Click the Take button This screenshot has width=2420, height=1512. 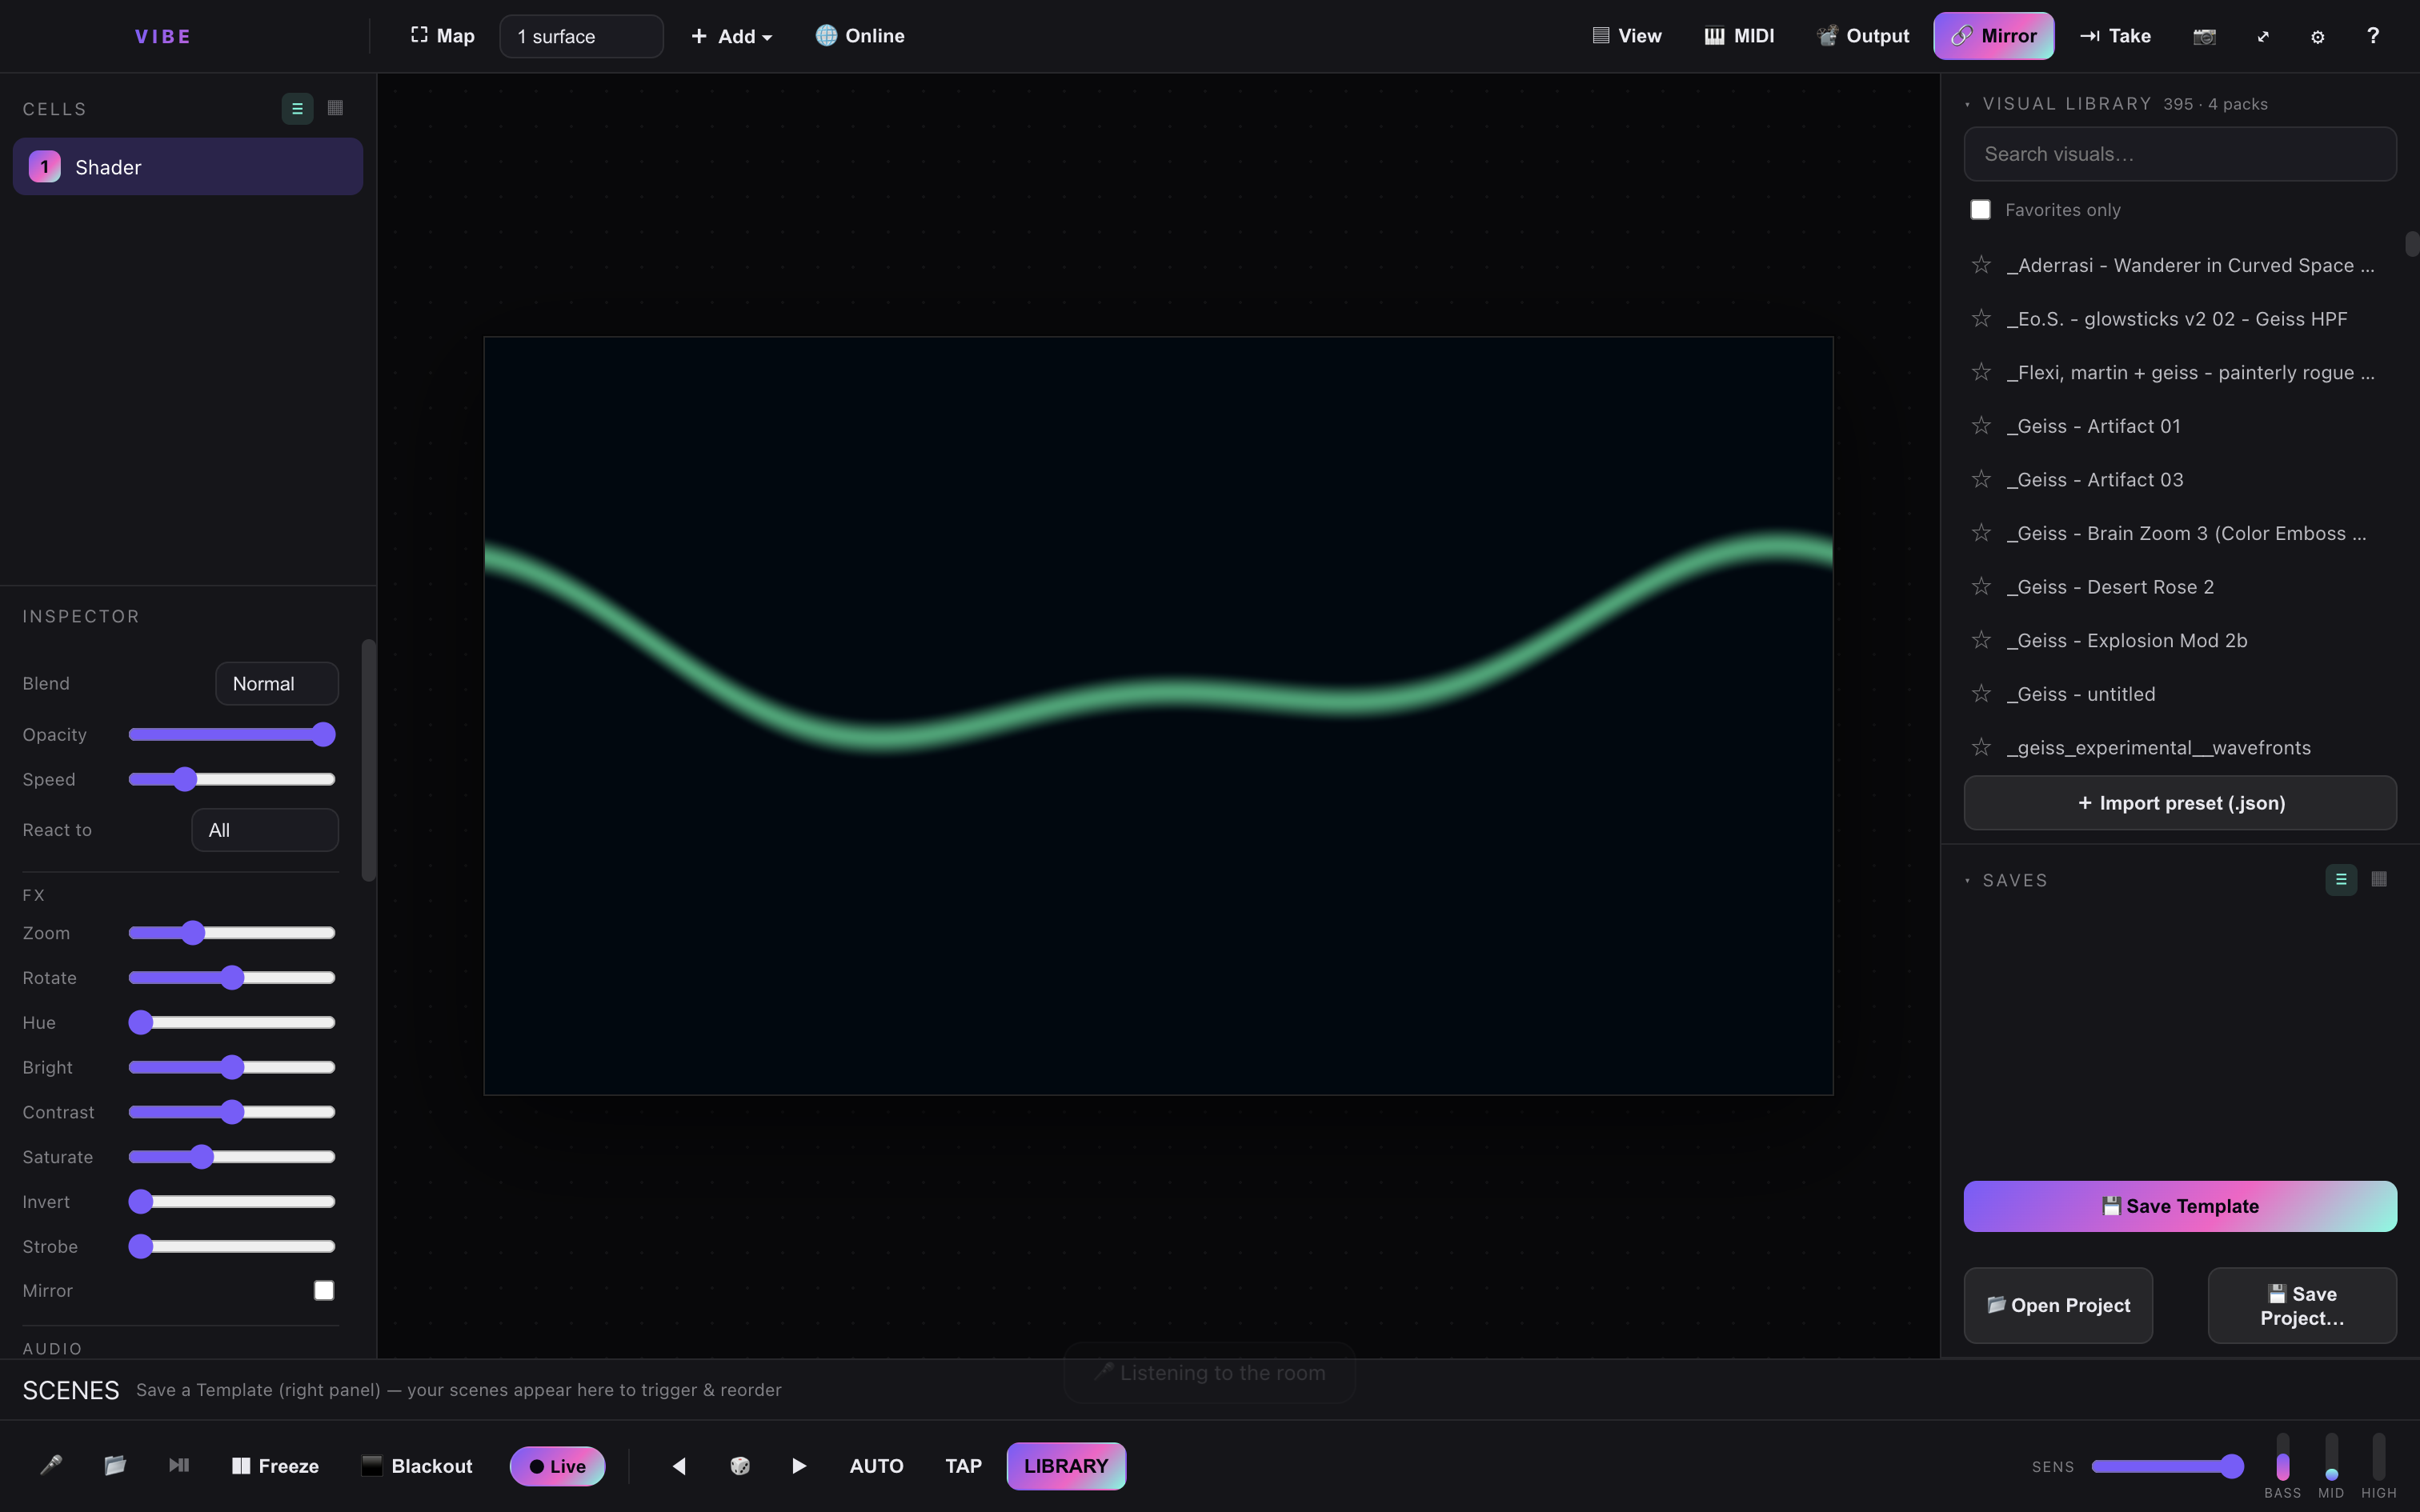pyautogui.click(x=2115, y=36)
